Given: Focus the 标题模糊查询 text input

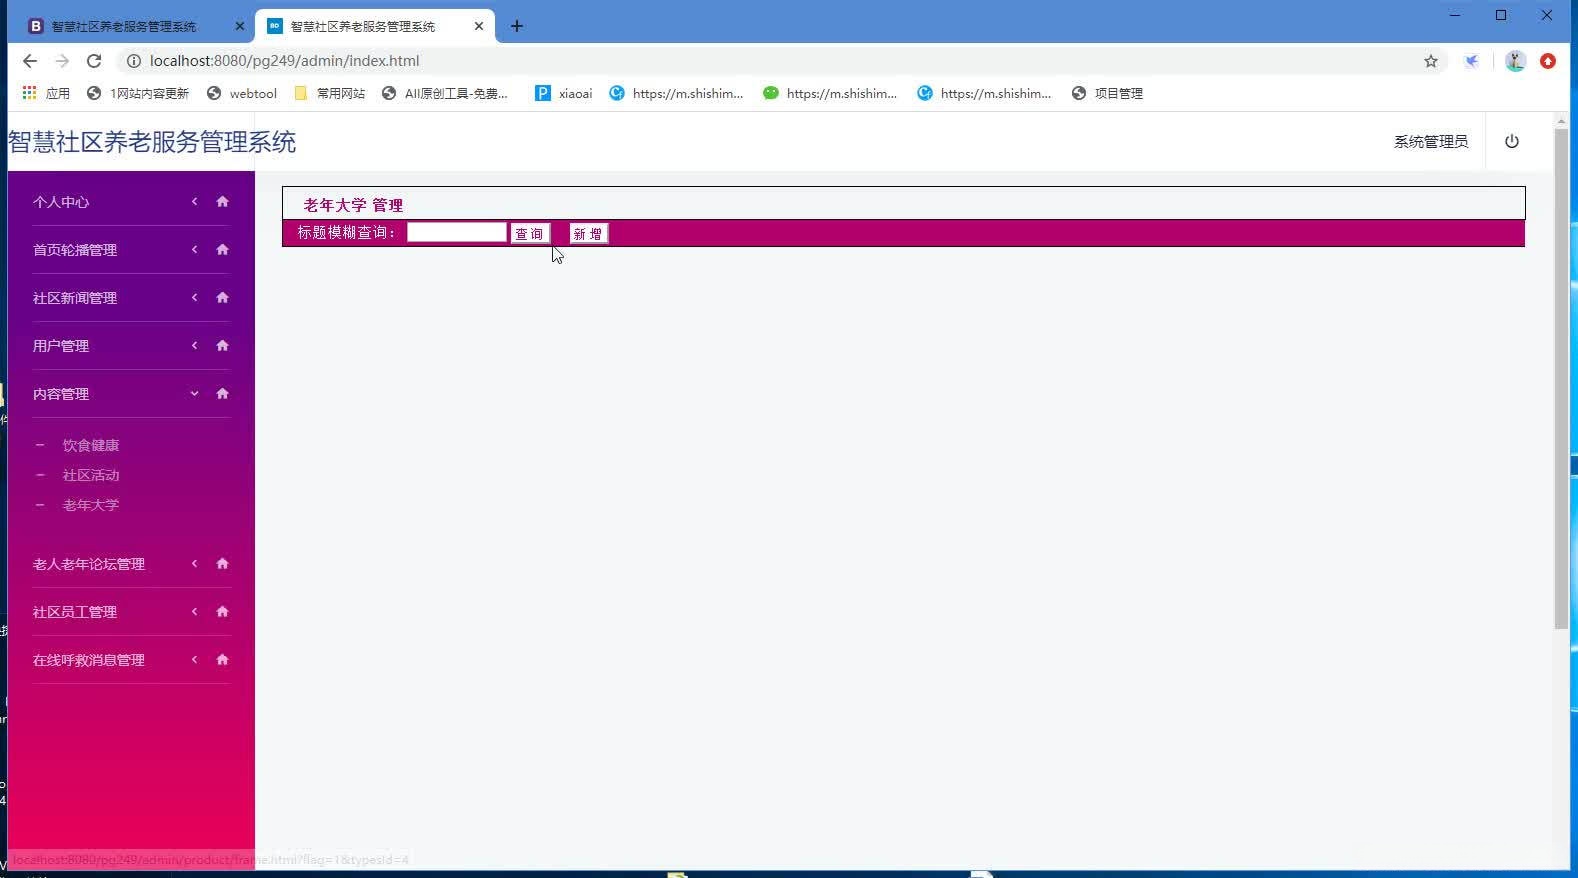Looking at the screenshot, I should coord(457,232).
